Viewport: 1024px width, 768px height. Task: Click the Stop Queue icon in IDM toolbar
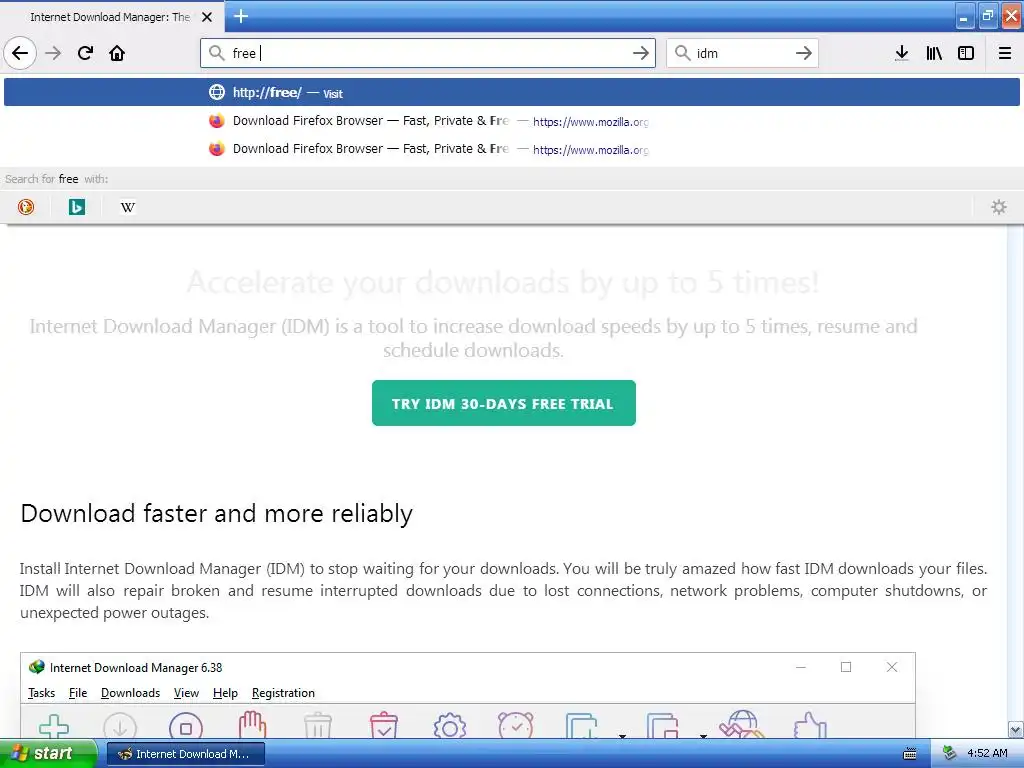pos(663,725)
